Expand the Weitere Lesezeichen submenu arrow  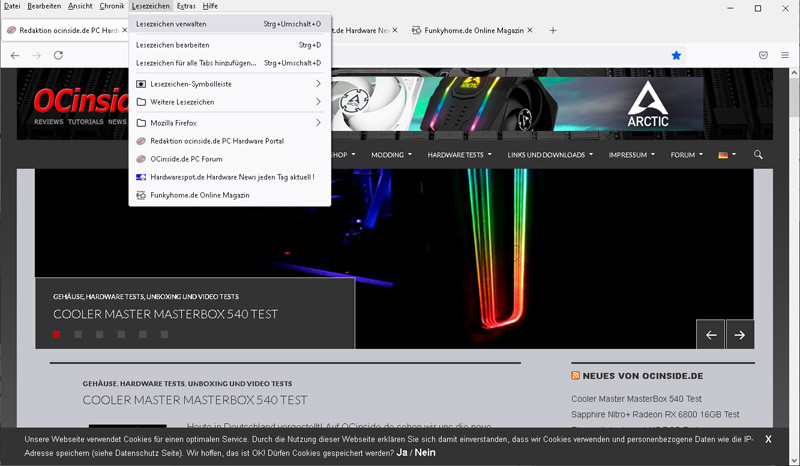318,102
